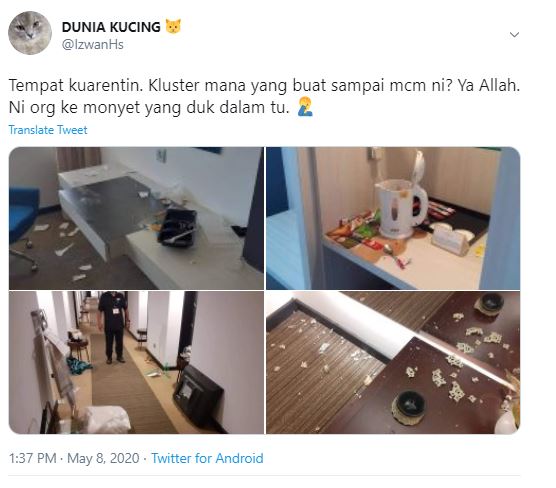Open the @IzwanHs handle link

pyautogui.click(x=93, y=45)
